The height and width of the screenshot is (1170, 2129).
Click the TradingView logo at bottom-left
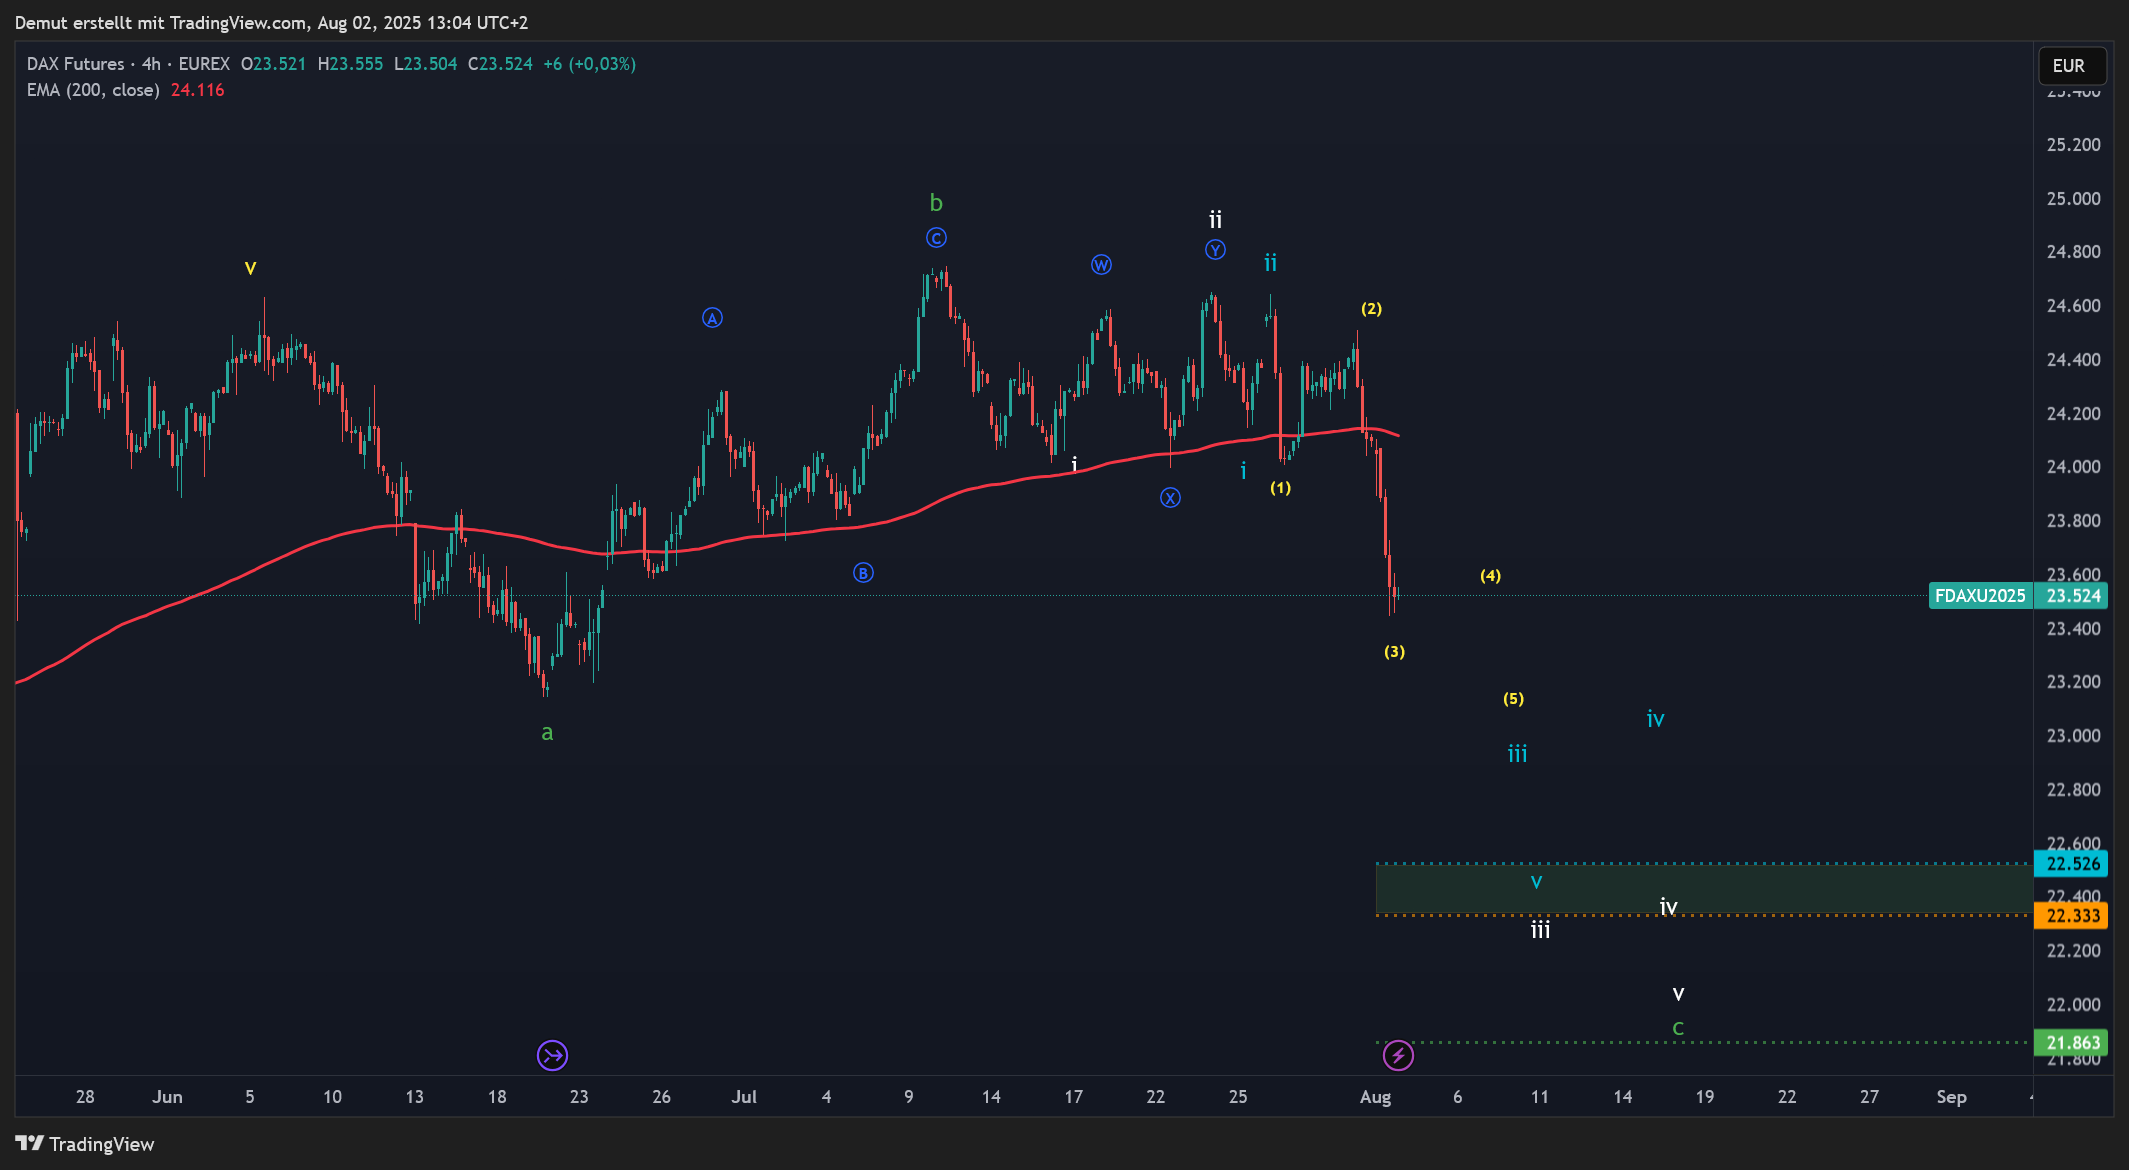pyautogui.click(x=85, y=1144)
